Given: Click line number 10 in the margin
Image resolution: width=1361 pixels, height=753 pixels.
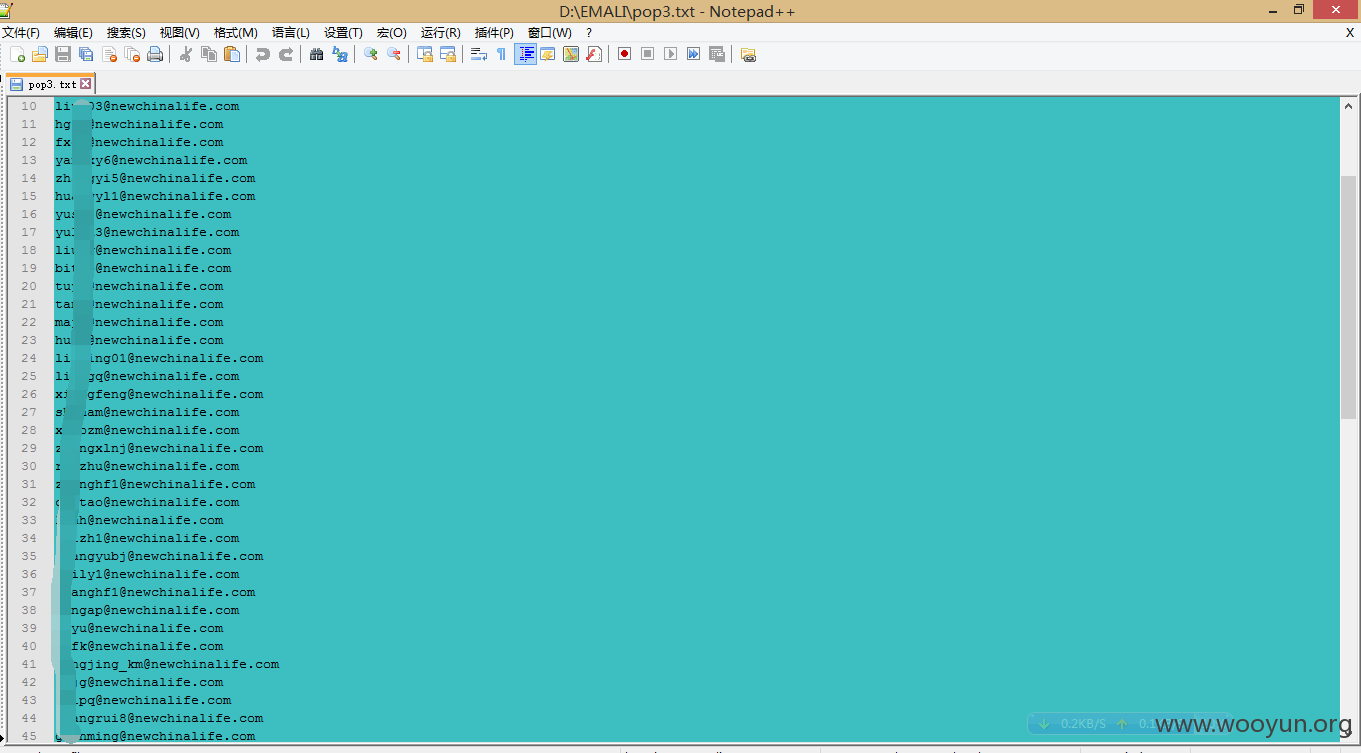Looking at the screenshot, I should coord(29,106).
